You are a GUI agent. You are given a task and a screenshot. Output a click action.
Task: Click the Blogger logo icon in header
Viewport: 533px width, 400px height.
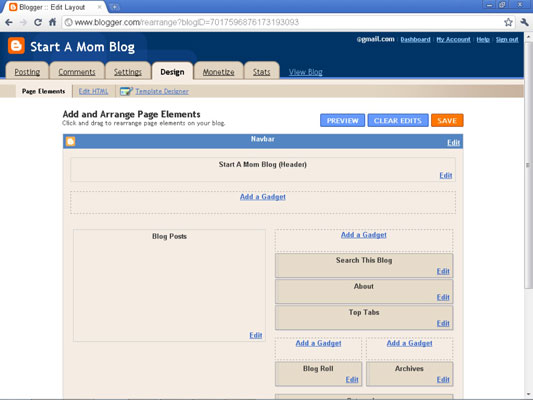click(16, 46)
